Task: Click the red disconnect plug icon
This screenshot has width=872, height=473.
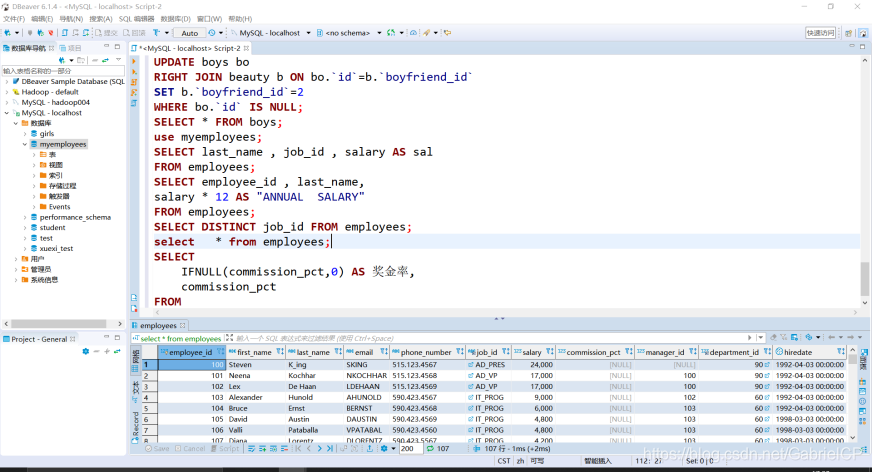Action: point(51,33)
